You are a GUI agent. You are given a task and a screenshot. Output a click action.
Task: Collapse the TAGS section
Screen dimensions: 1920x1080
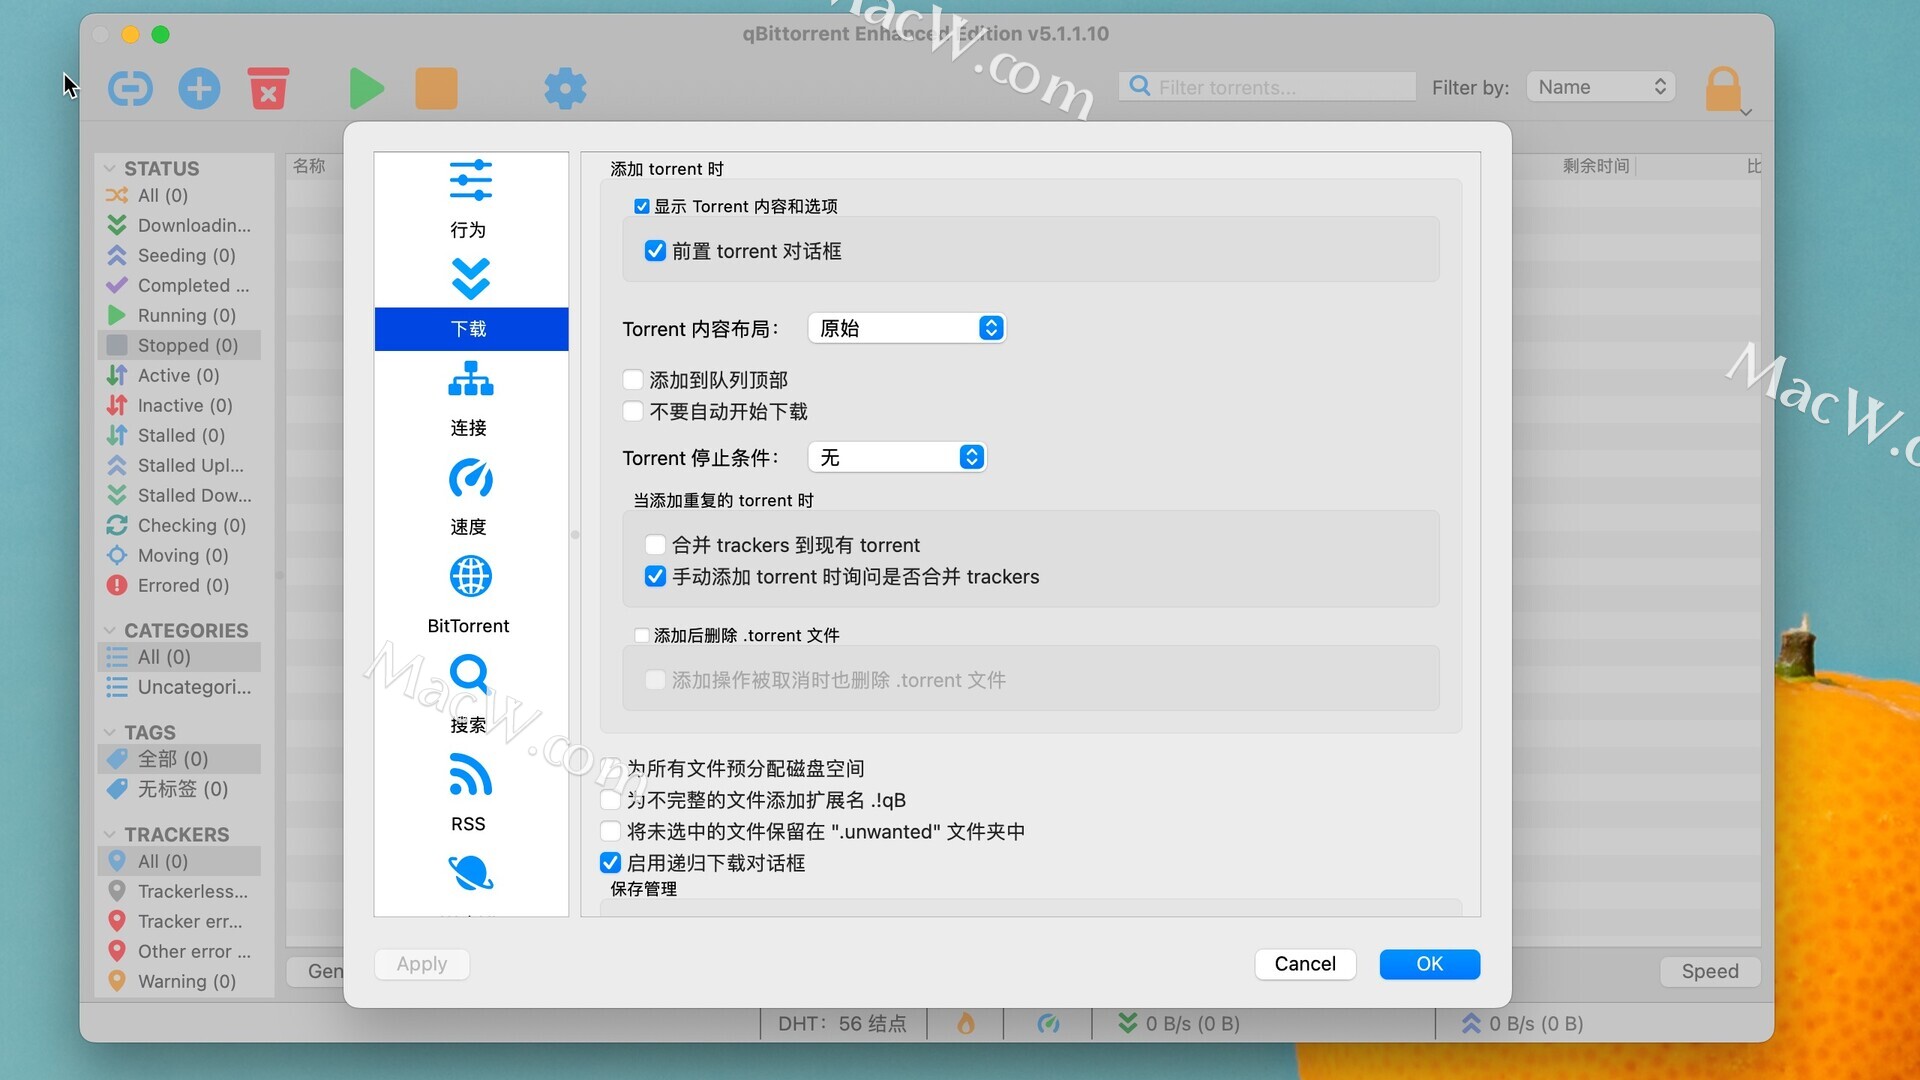[x=110, y=732]
